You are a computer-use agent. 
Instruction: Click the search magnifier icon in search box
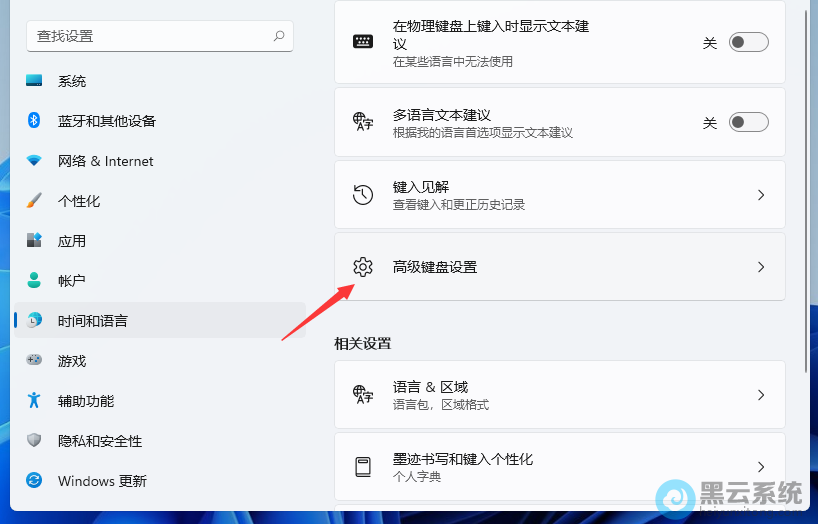pyautogui.click(x=279, y=36)
